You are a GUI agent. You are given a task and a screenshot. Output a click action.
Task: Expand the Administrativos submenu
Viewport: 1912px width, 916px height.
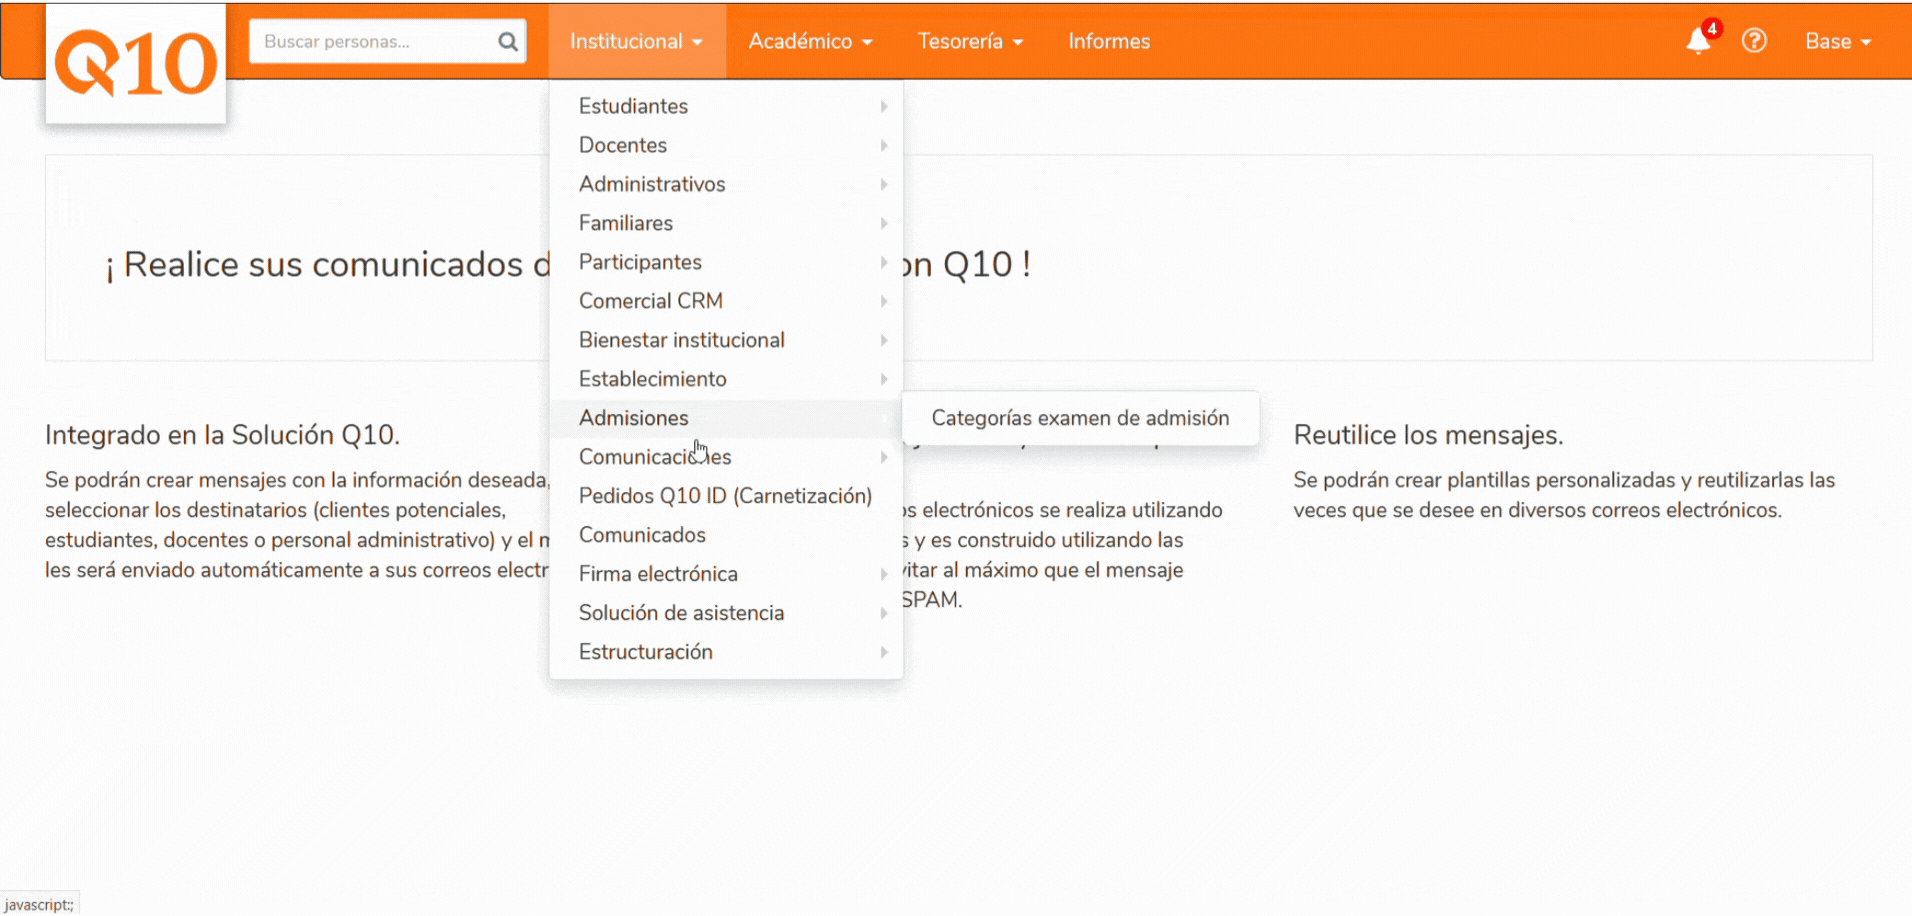coord(726,184)
